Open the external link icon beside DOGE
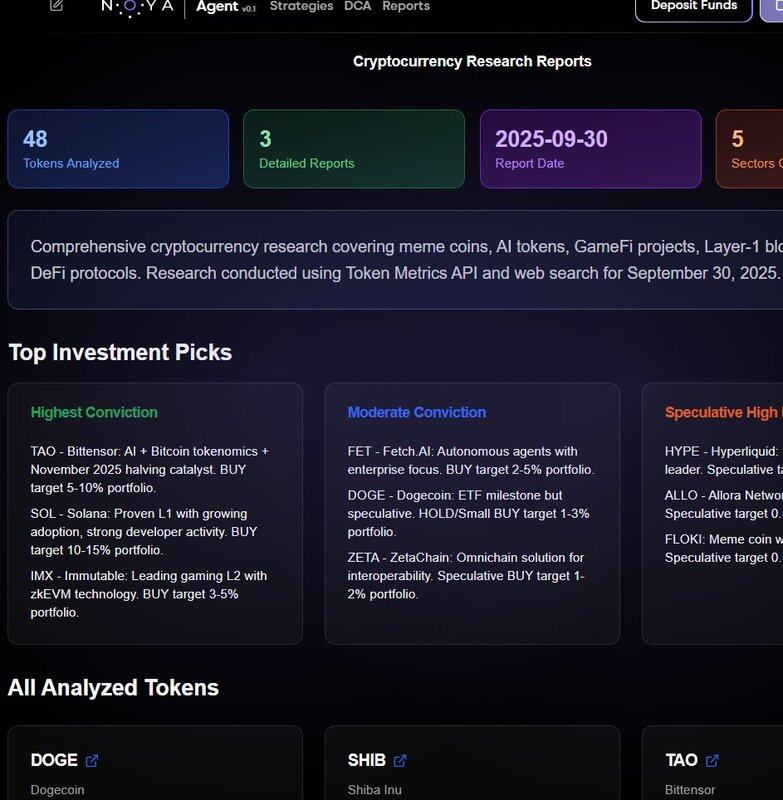The height and width of the screenshot is (800, 783). coord(92,761)
